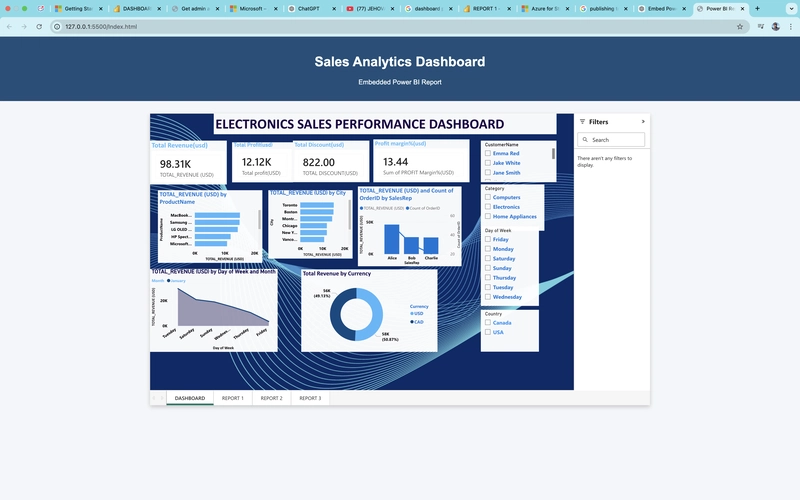
Task: Click the Embedded Power BI Report subtitle
Action: (400, 82)
